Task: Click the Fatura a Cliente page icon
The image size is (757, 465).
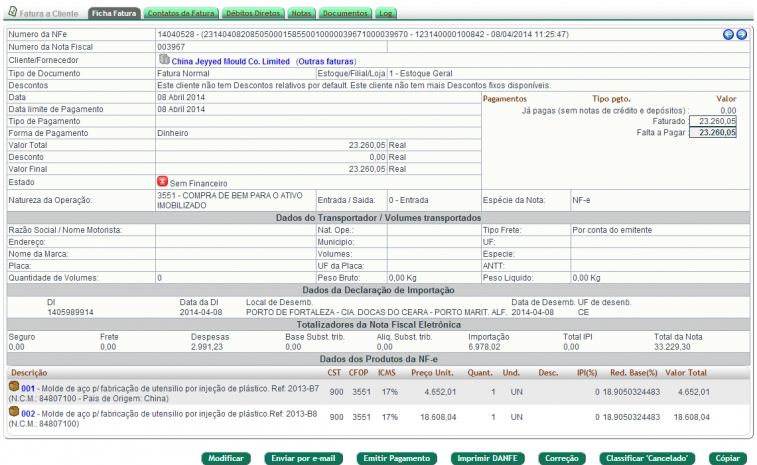Action: [x=13, y=12]
